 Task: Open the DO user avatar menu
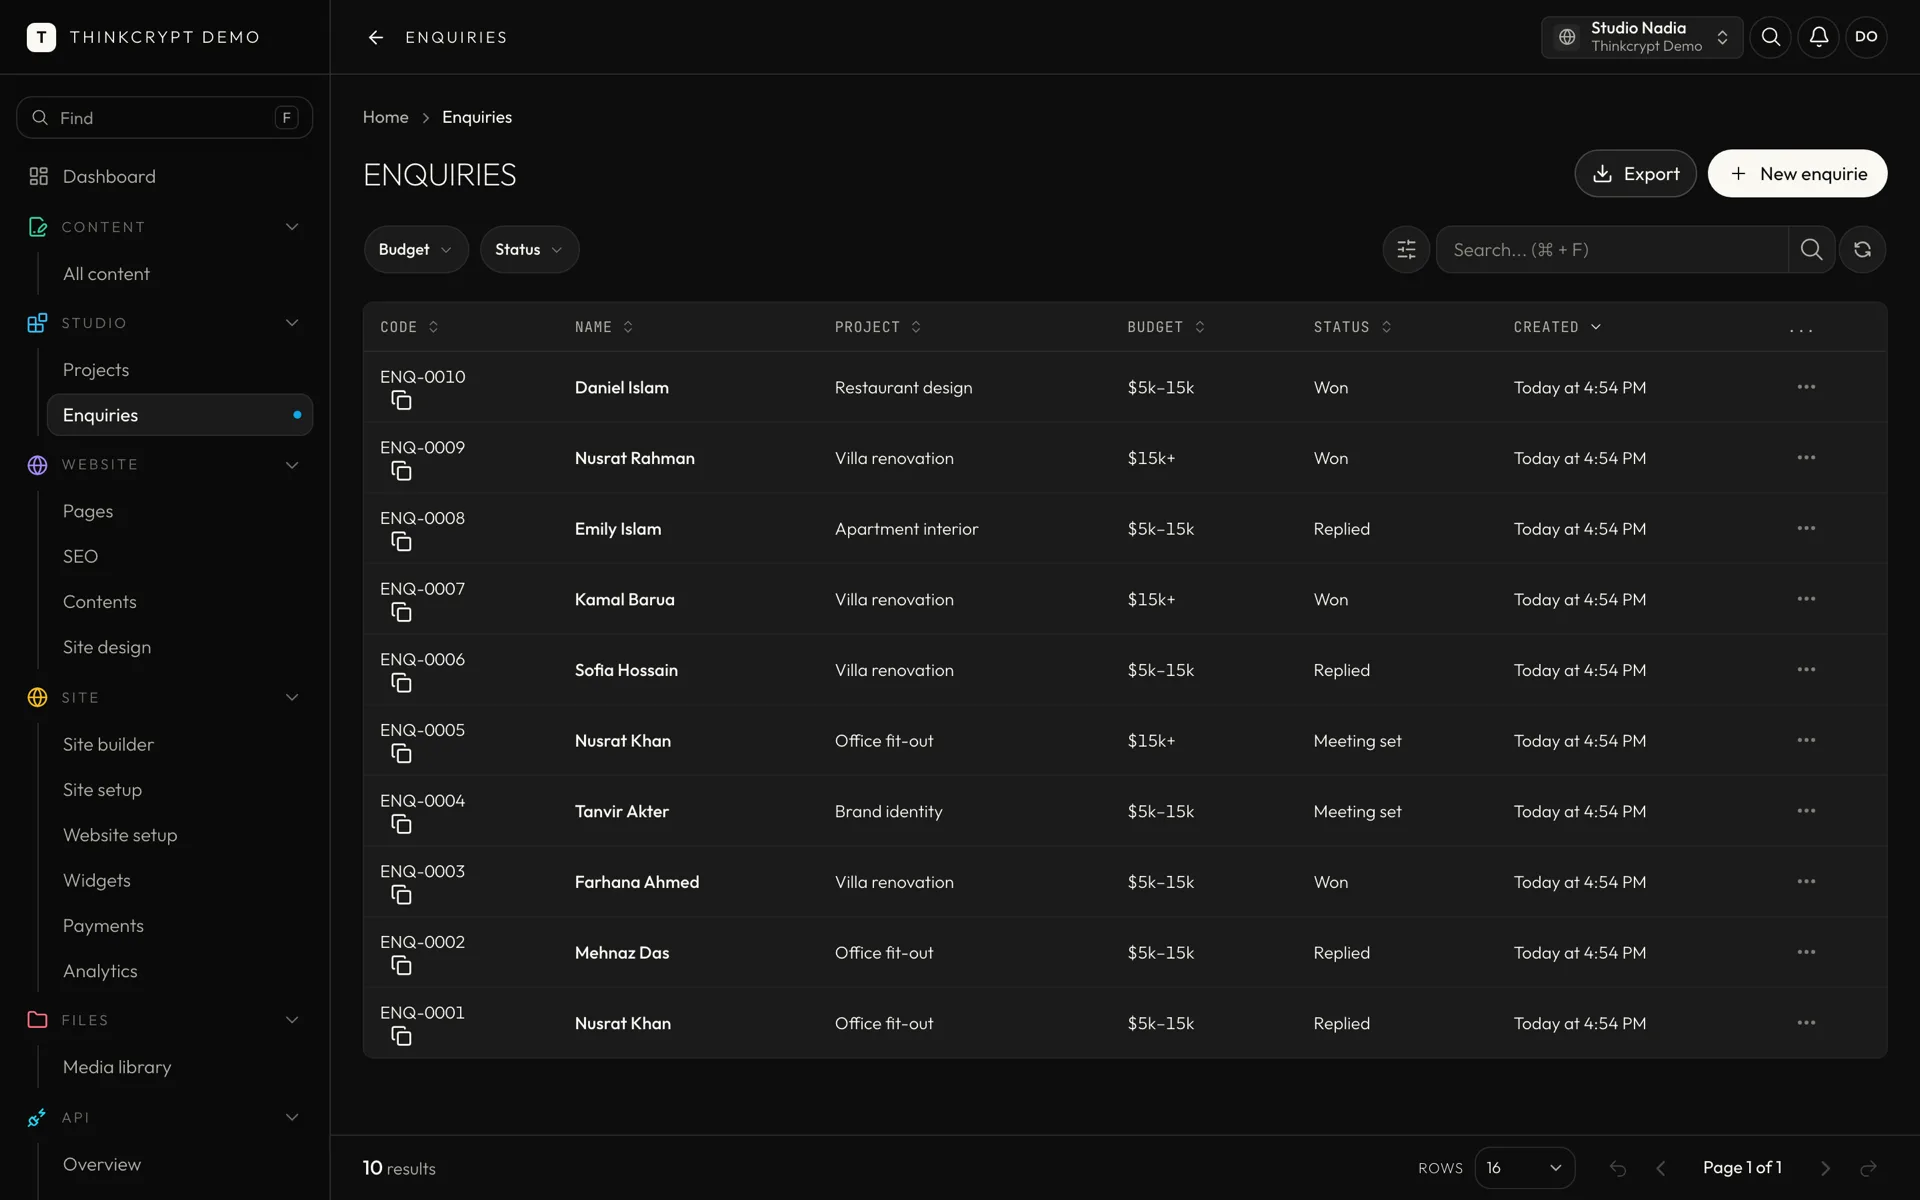tap(1866, 37)
